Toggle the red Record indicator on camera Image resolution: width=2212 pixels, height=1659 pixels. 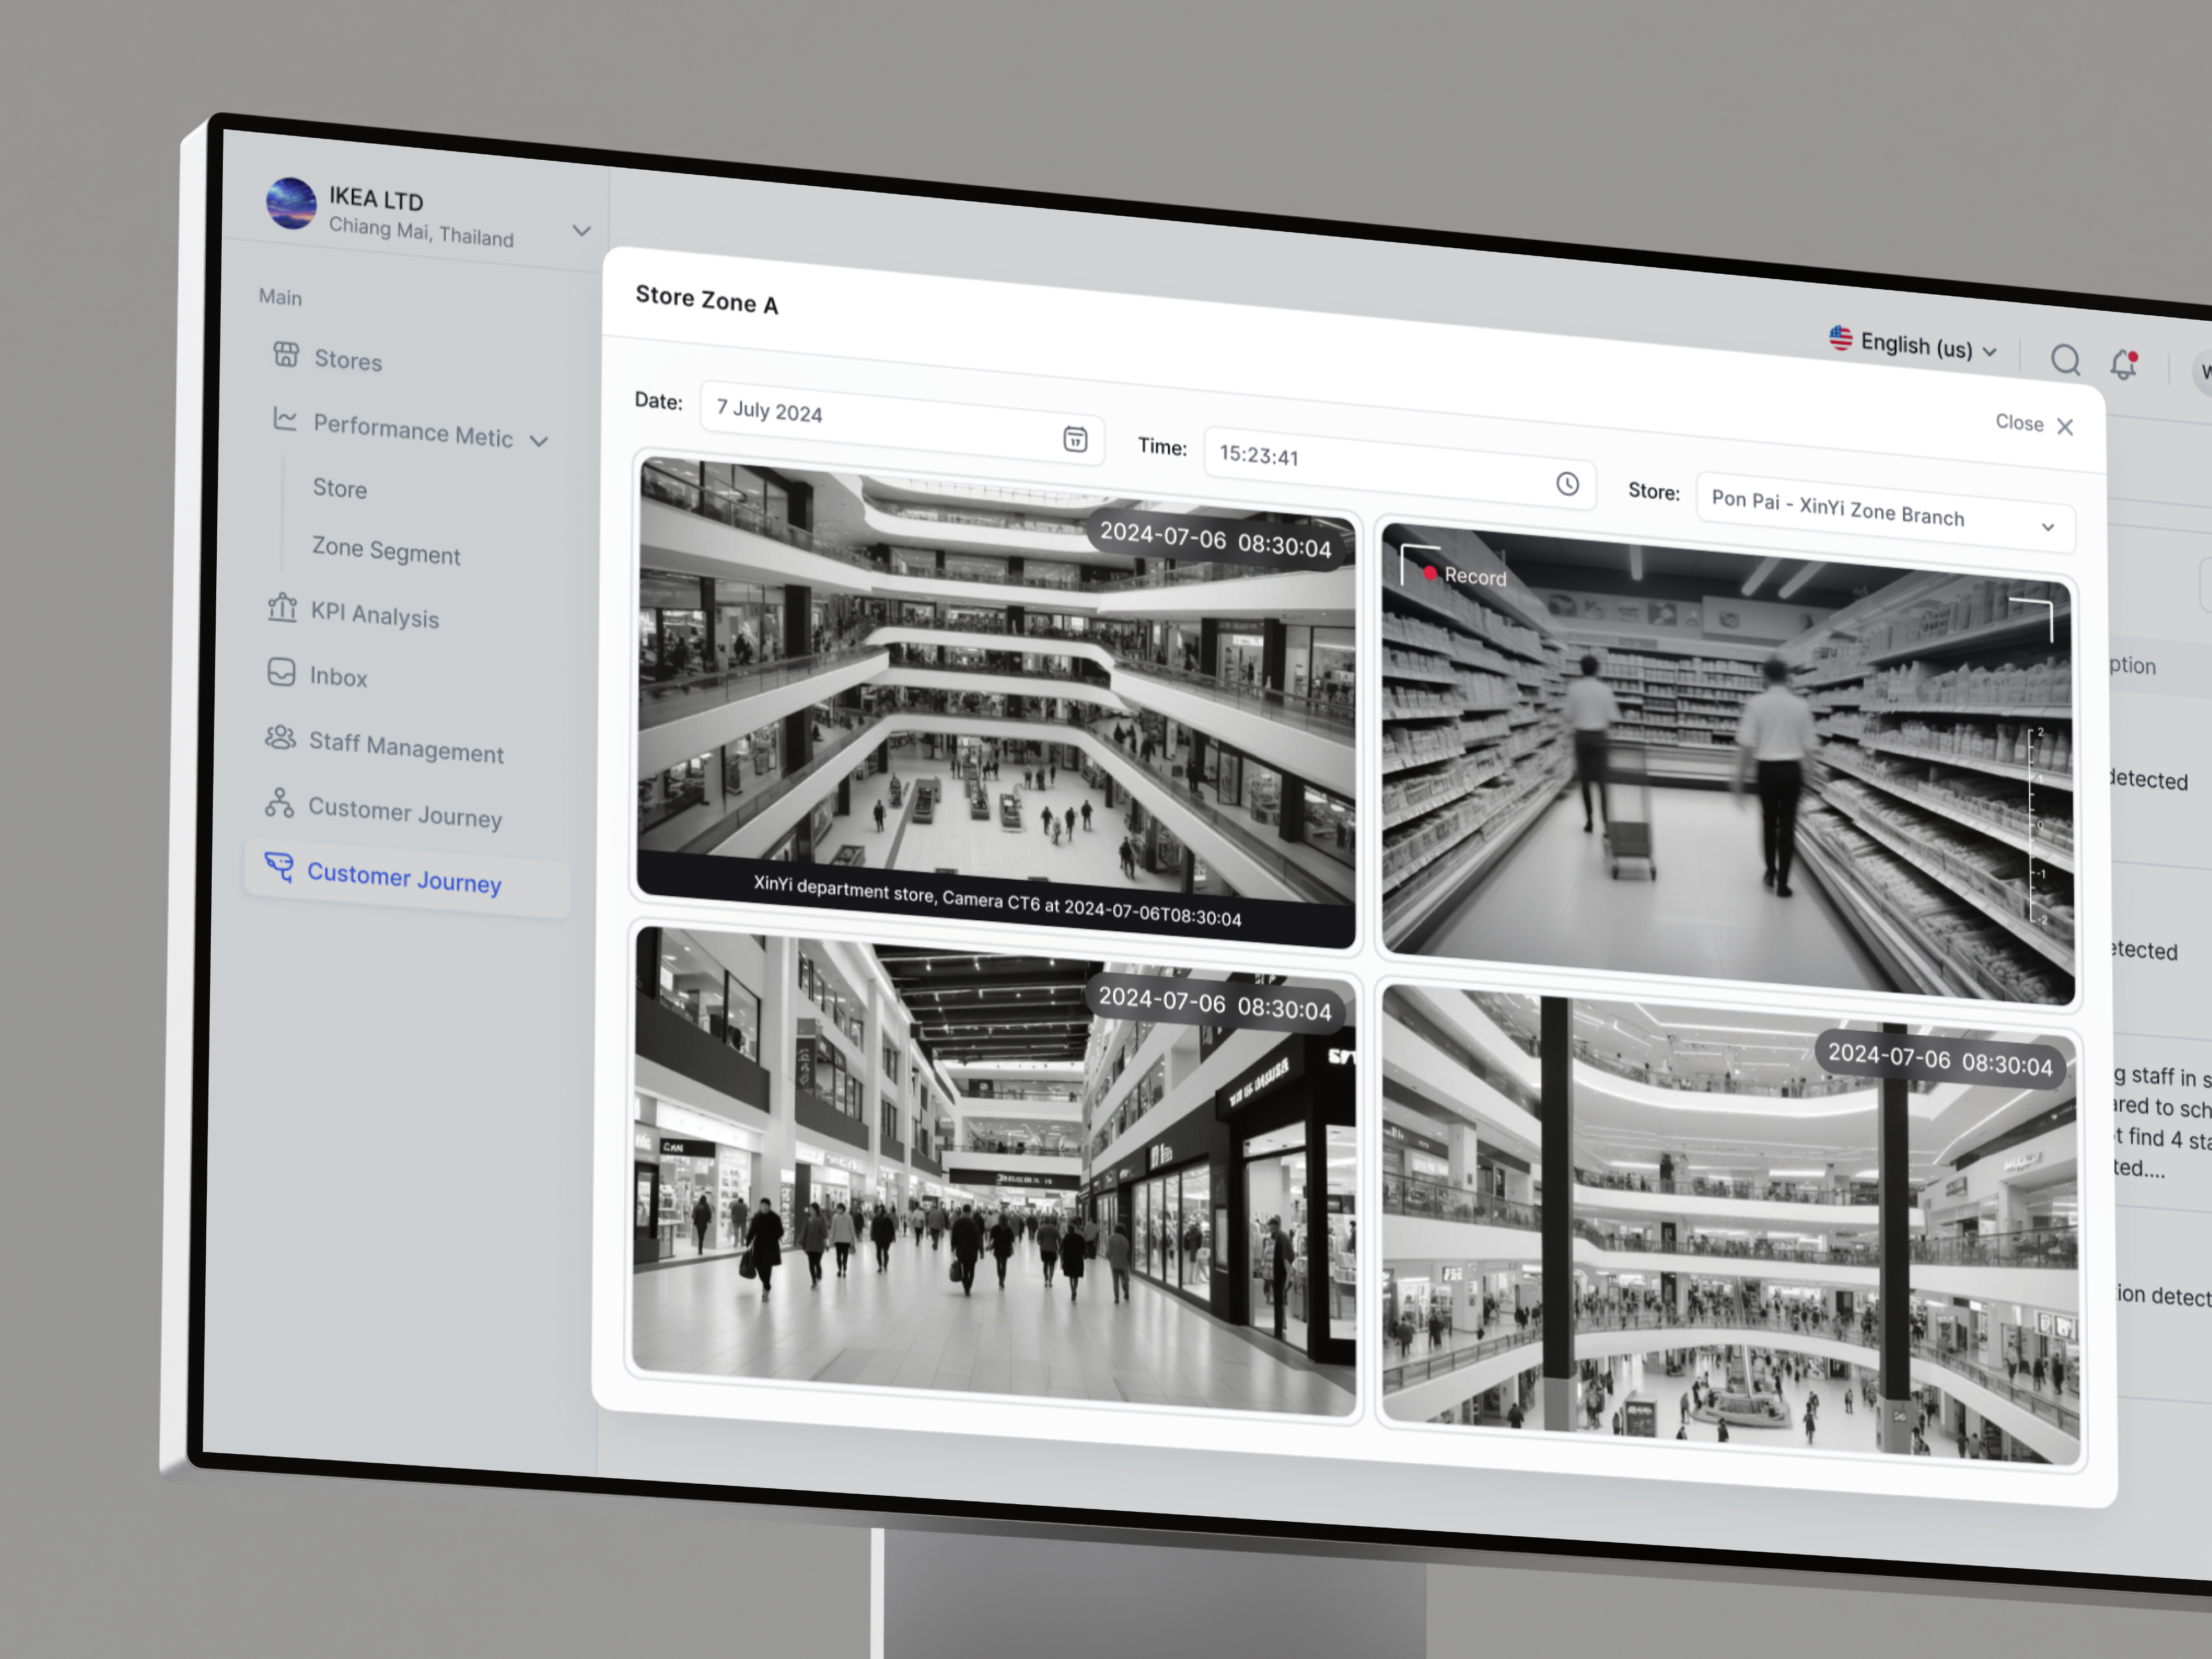(x=1430, y=573)
